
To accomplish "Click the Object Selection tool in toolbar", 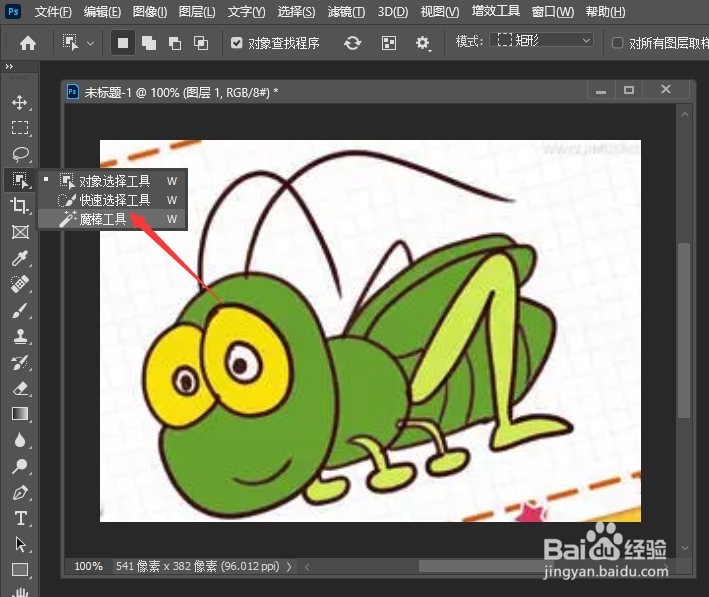I will coord(19,180).
